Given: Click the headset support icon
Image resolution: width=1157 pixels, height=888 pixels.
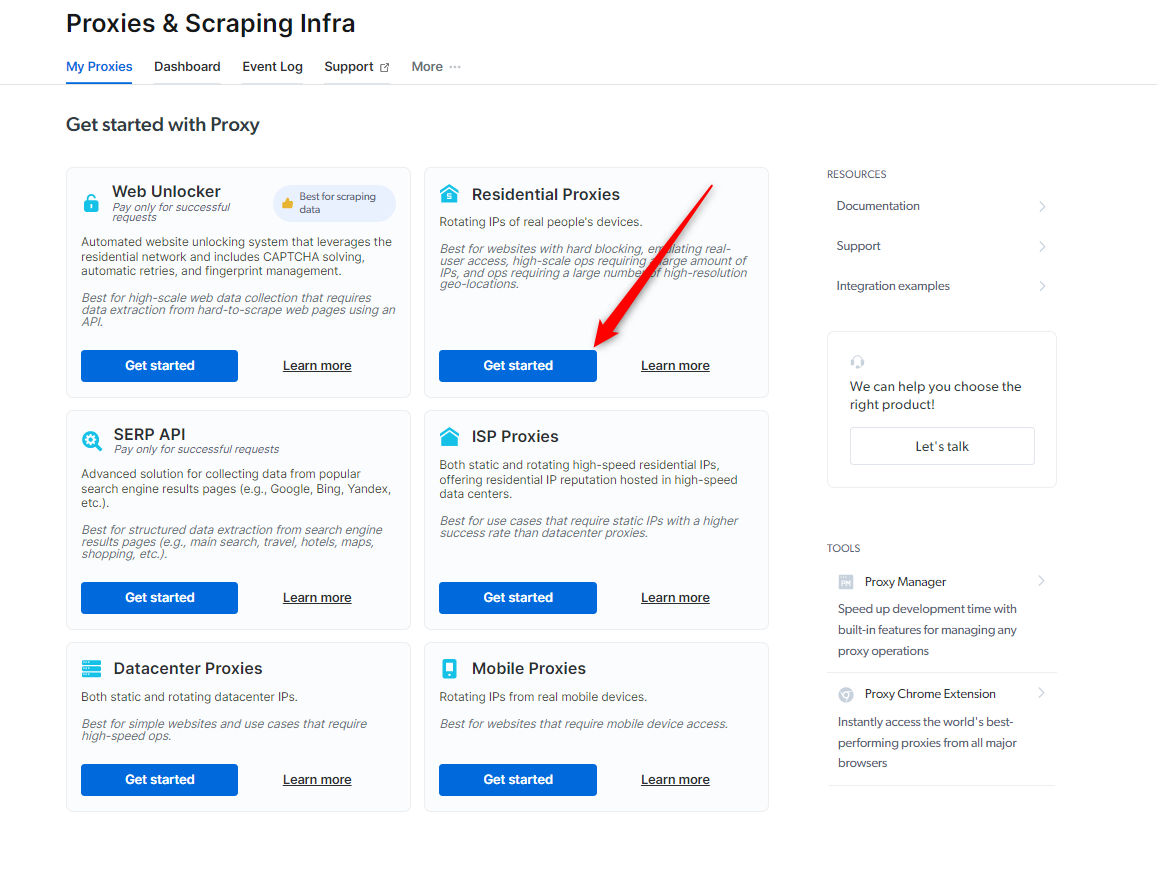Looking at the screenshot, I should 857,362.
